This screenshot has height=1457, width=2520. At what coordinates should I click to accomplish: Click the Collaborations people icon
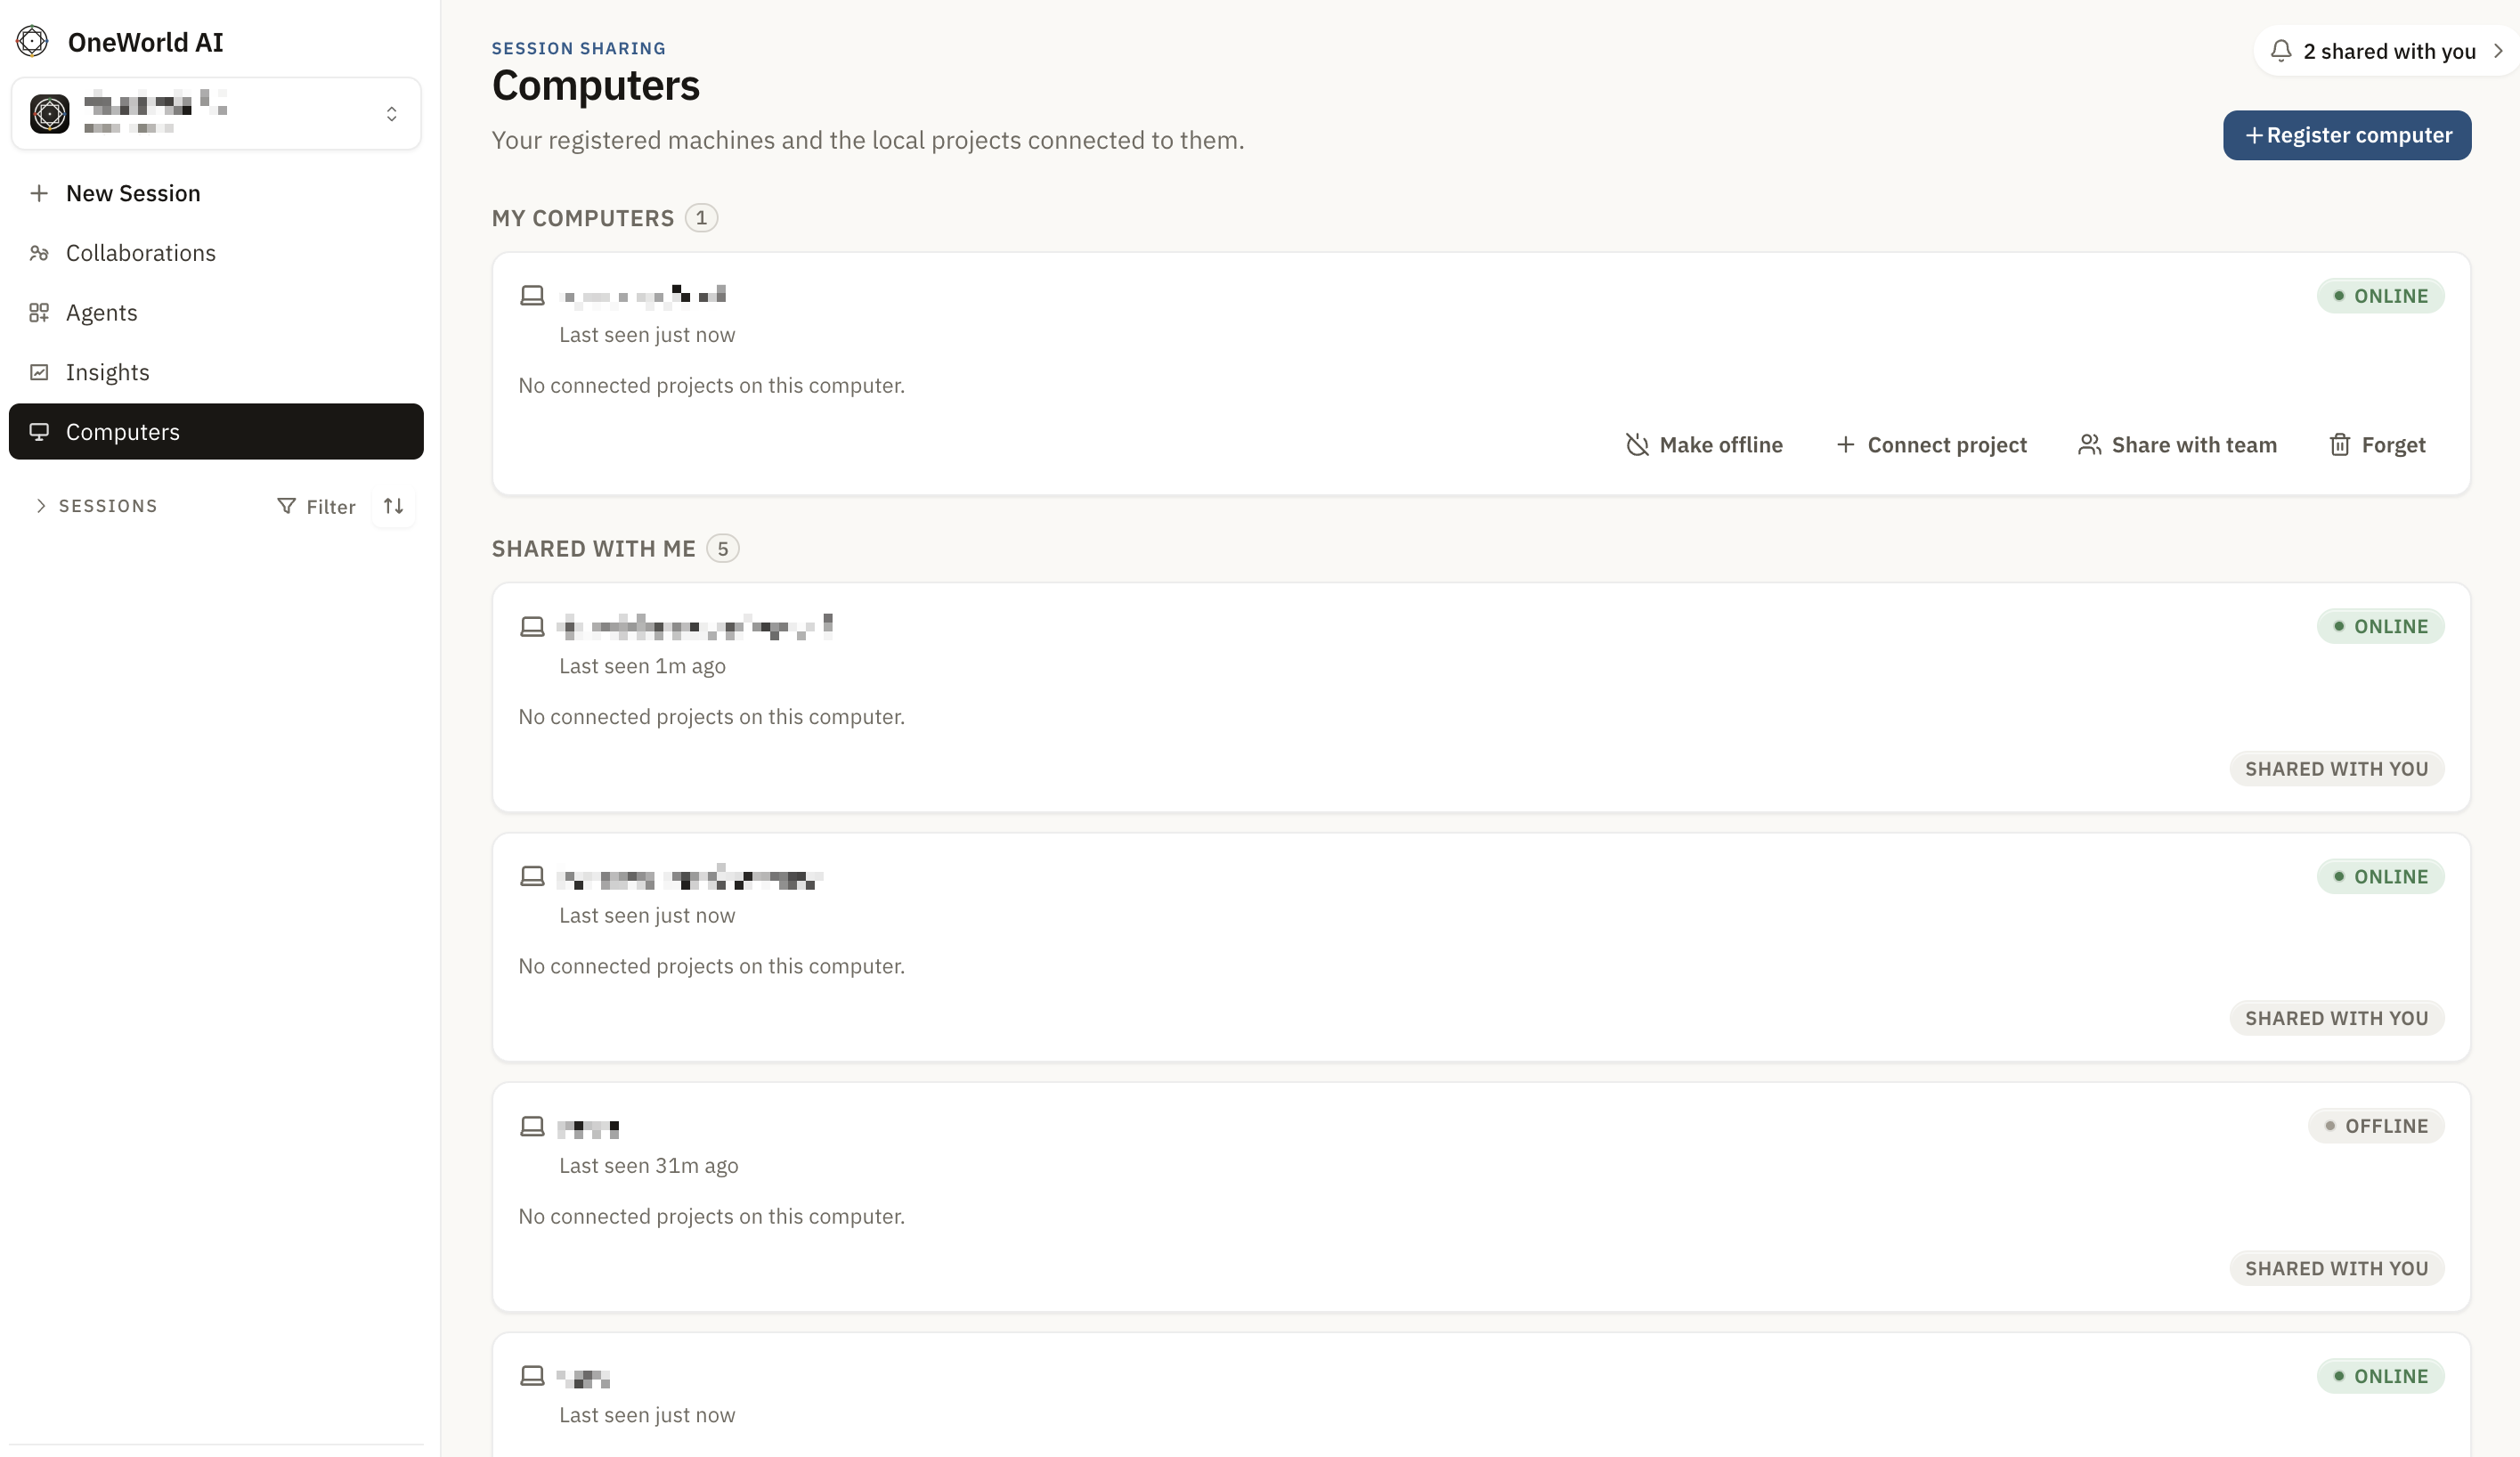39,253
